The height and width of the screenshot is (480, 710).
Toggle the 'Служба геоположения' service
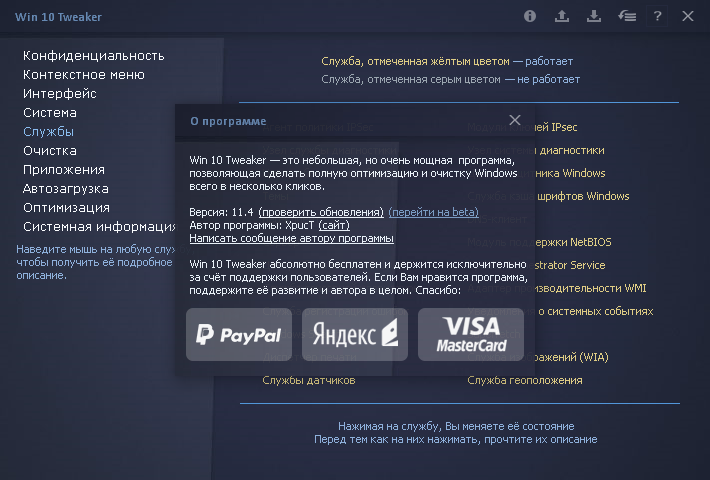pos(525,380)
